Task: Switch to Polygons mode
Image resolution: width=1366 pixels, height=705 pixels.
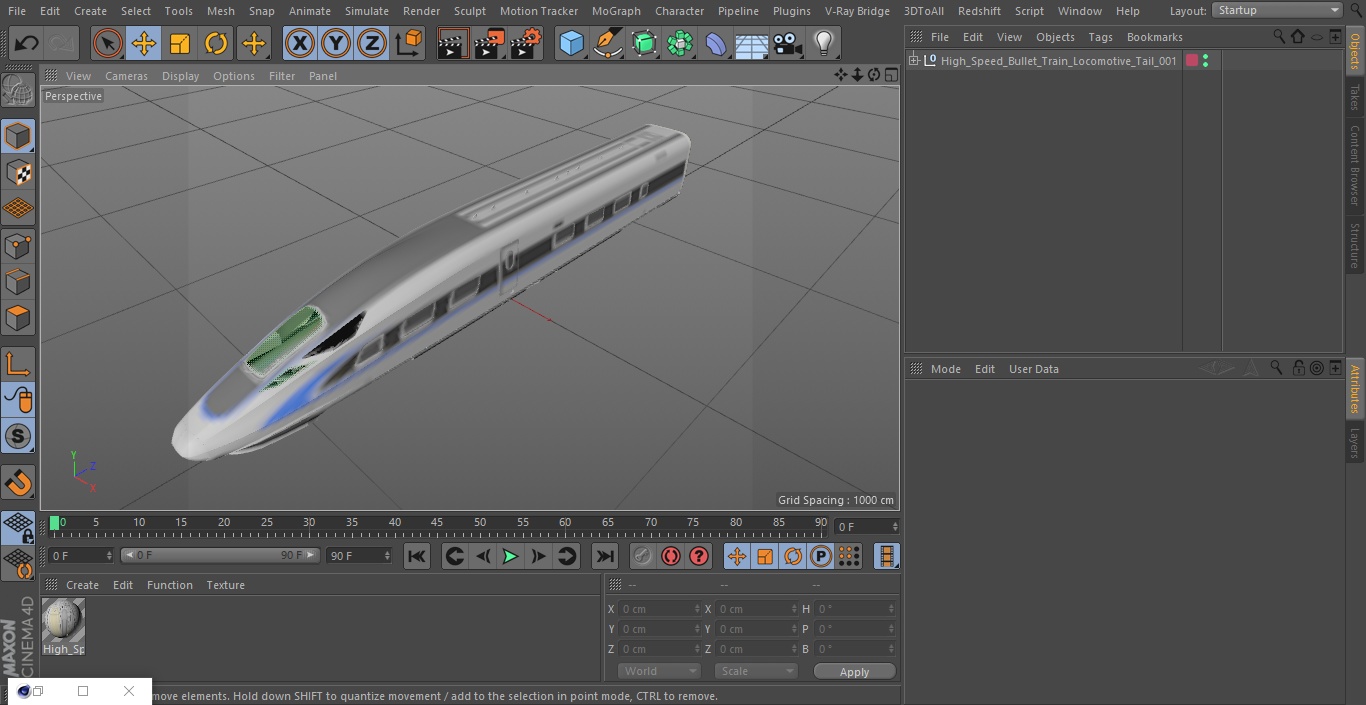Action: [x=18, y=318]
